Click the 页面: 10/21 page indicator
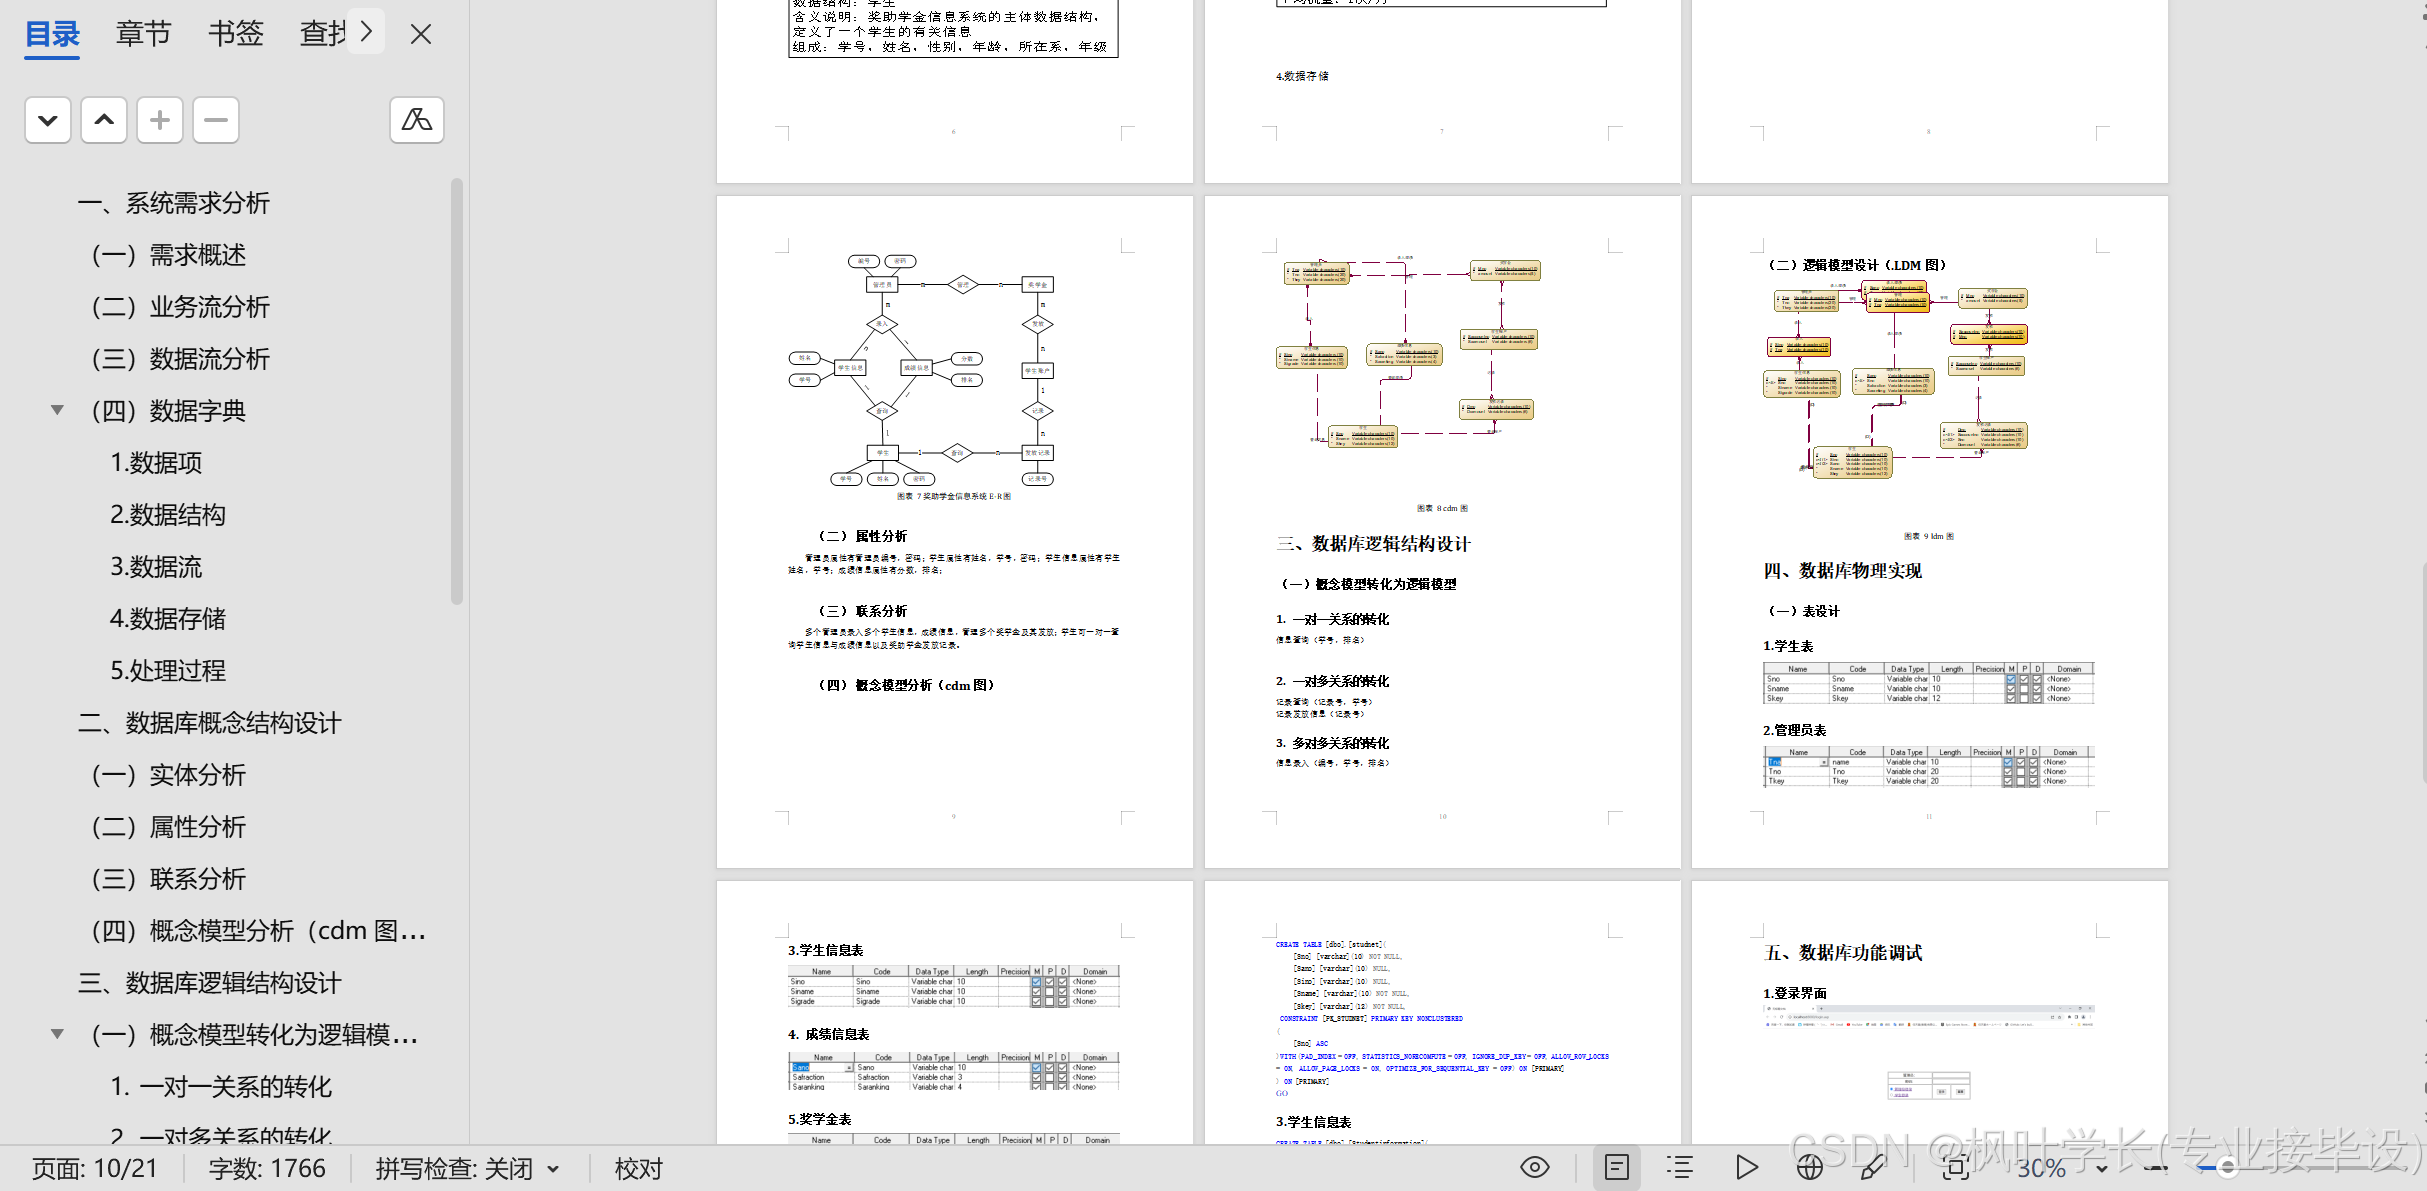The height and width of the screenshot is (1191, 2427). (x=95, y=1168)
